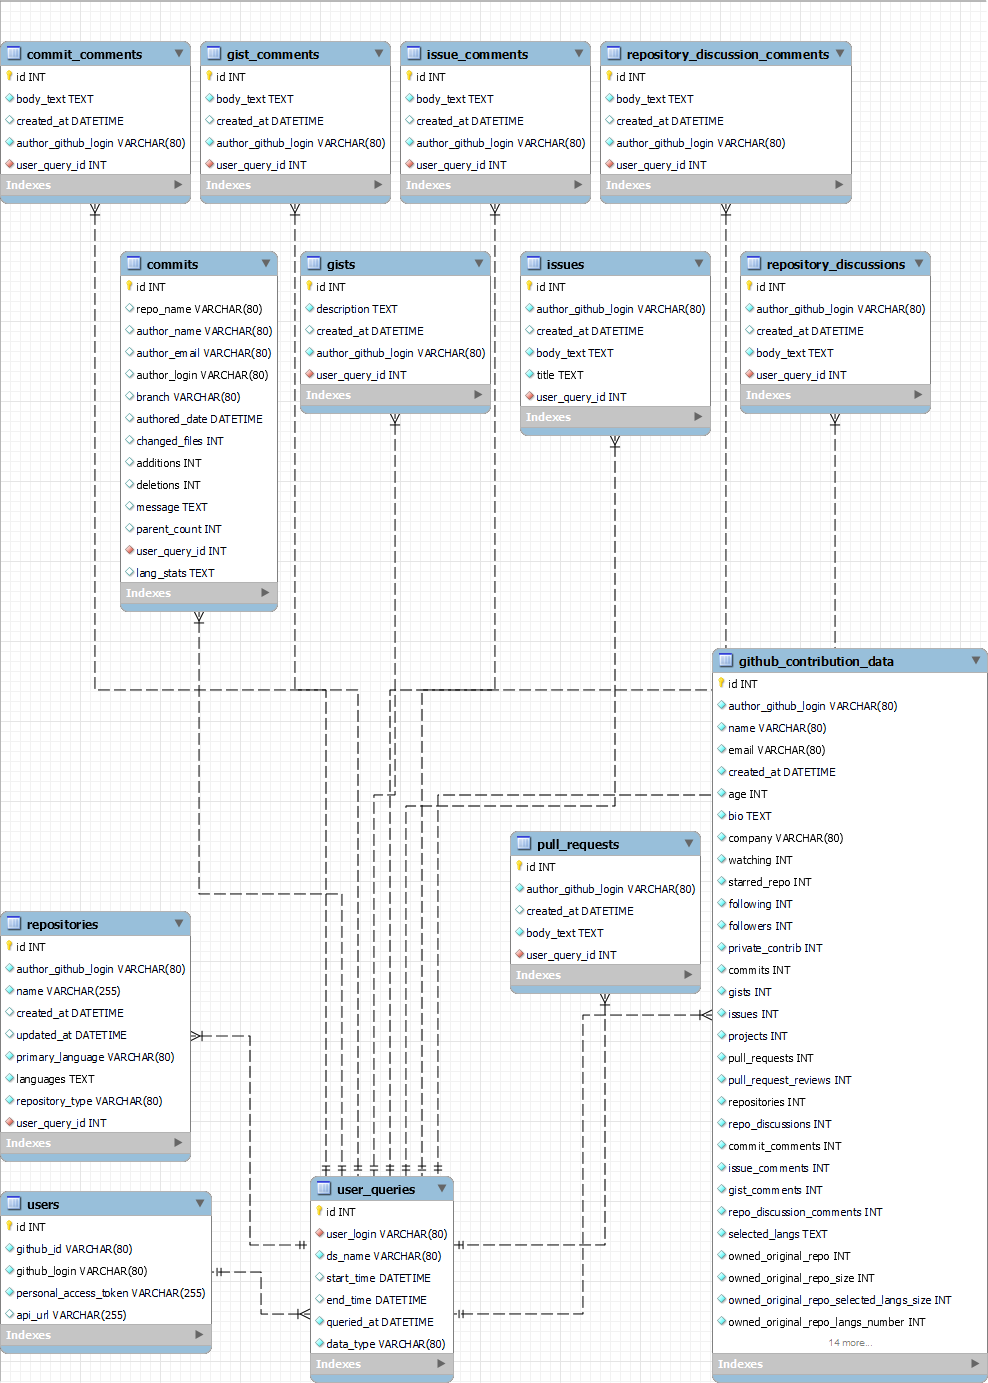The image size is (988, 1383).
Task: Collapse the commits table with header arrow
Action: pos(266,264)
